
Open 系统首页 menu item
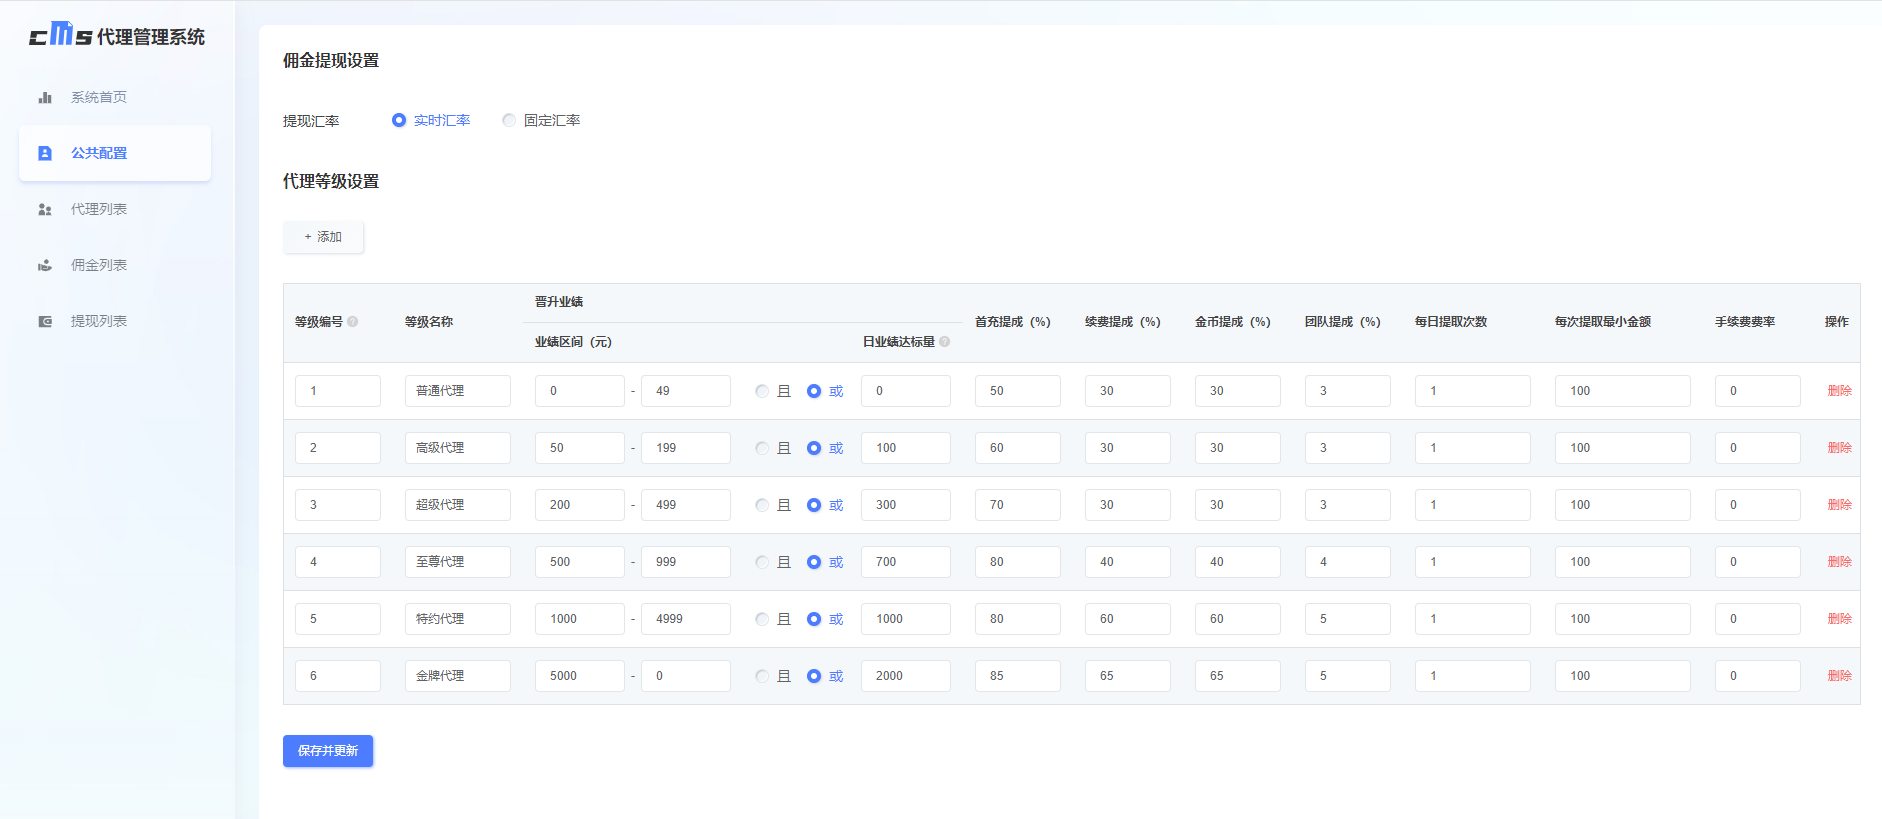(x=115, y=97)
